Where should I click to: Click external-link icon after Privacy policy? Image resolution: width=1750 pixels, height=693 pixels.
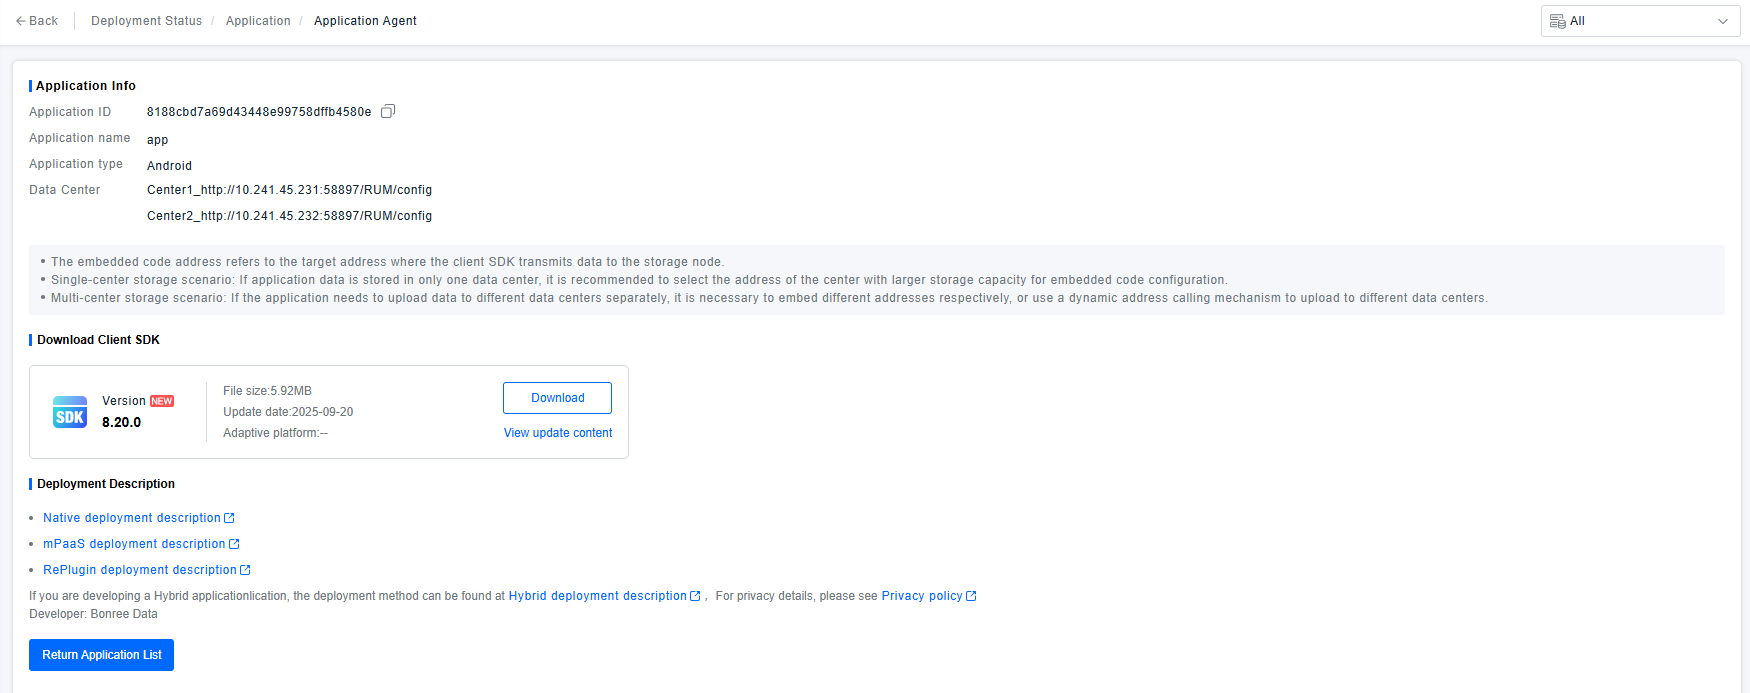click(971, 596)
